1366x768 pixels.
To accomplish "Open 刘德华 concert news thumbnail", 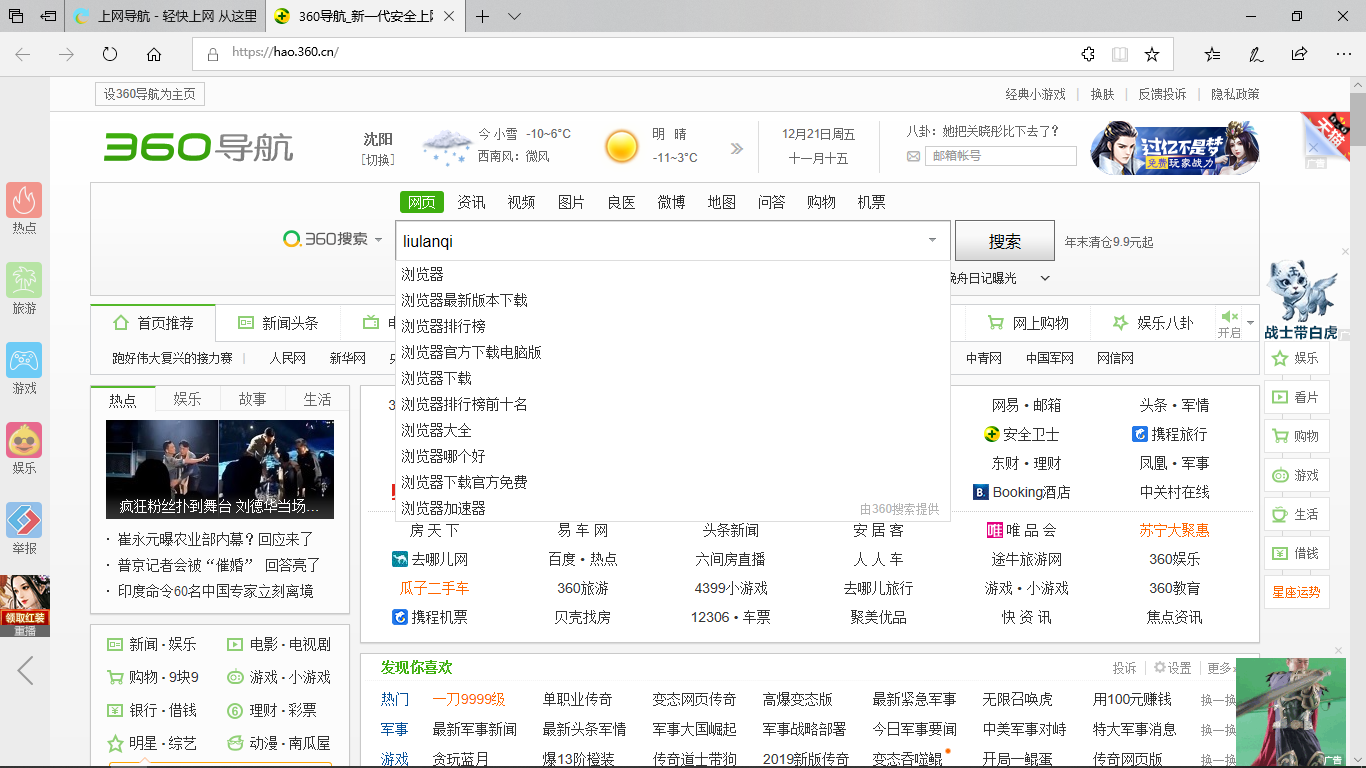I will point(220,469).
